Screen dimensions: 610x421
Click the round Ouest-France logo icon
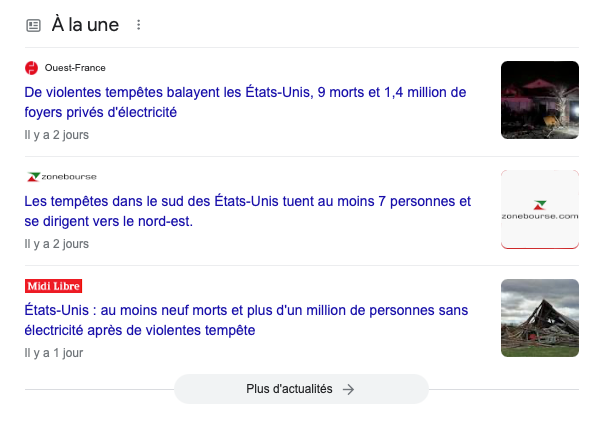[31, 68]
